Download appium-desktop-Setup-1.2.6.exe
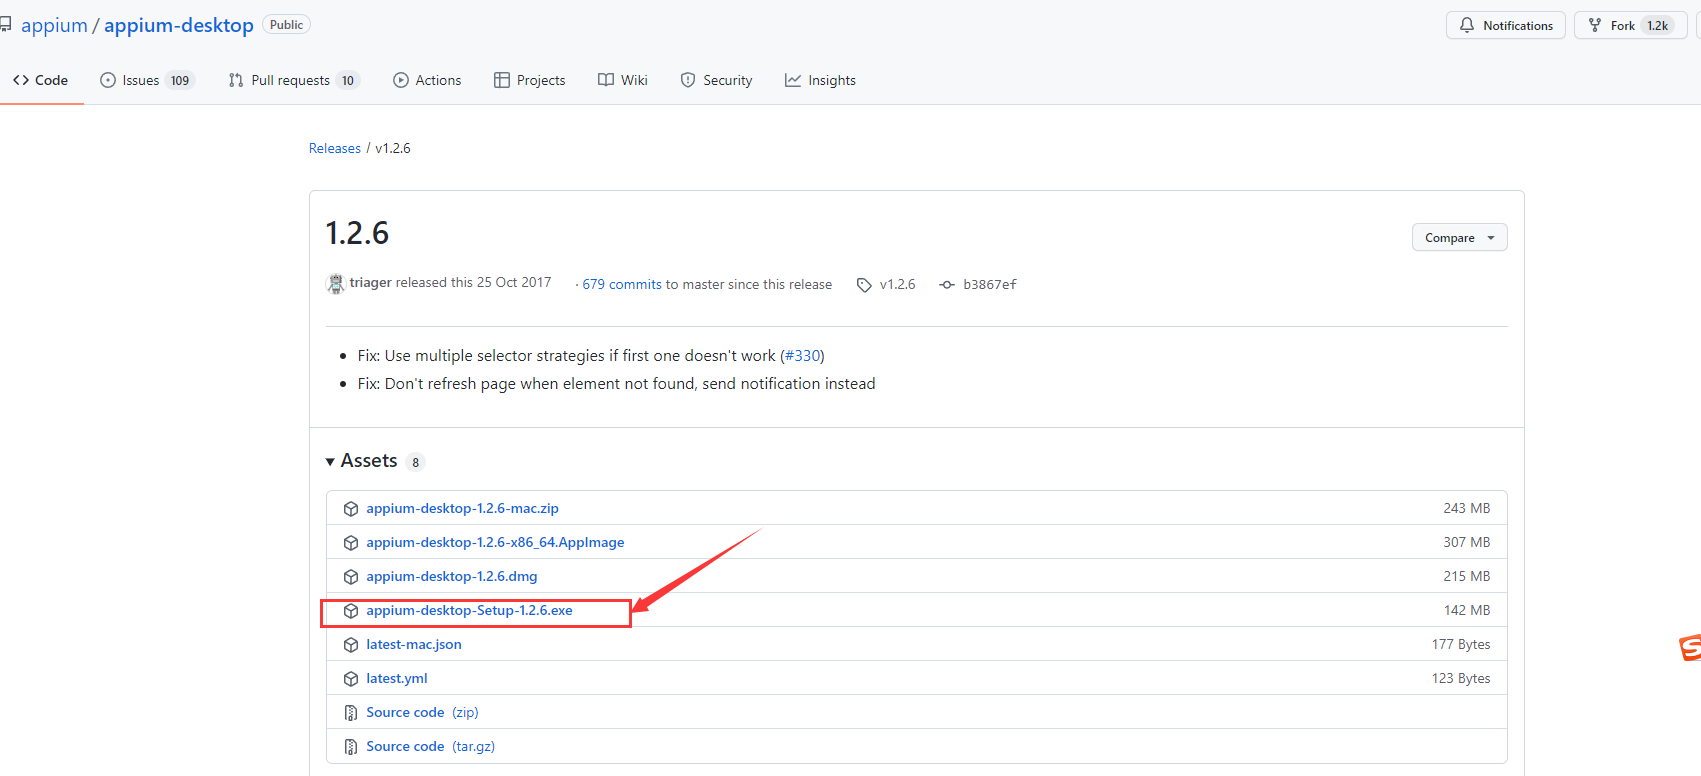 pos(469,610)
